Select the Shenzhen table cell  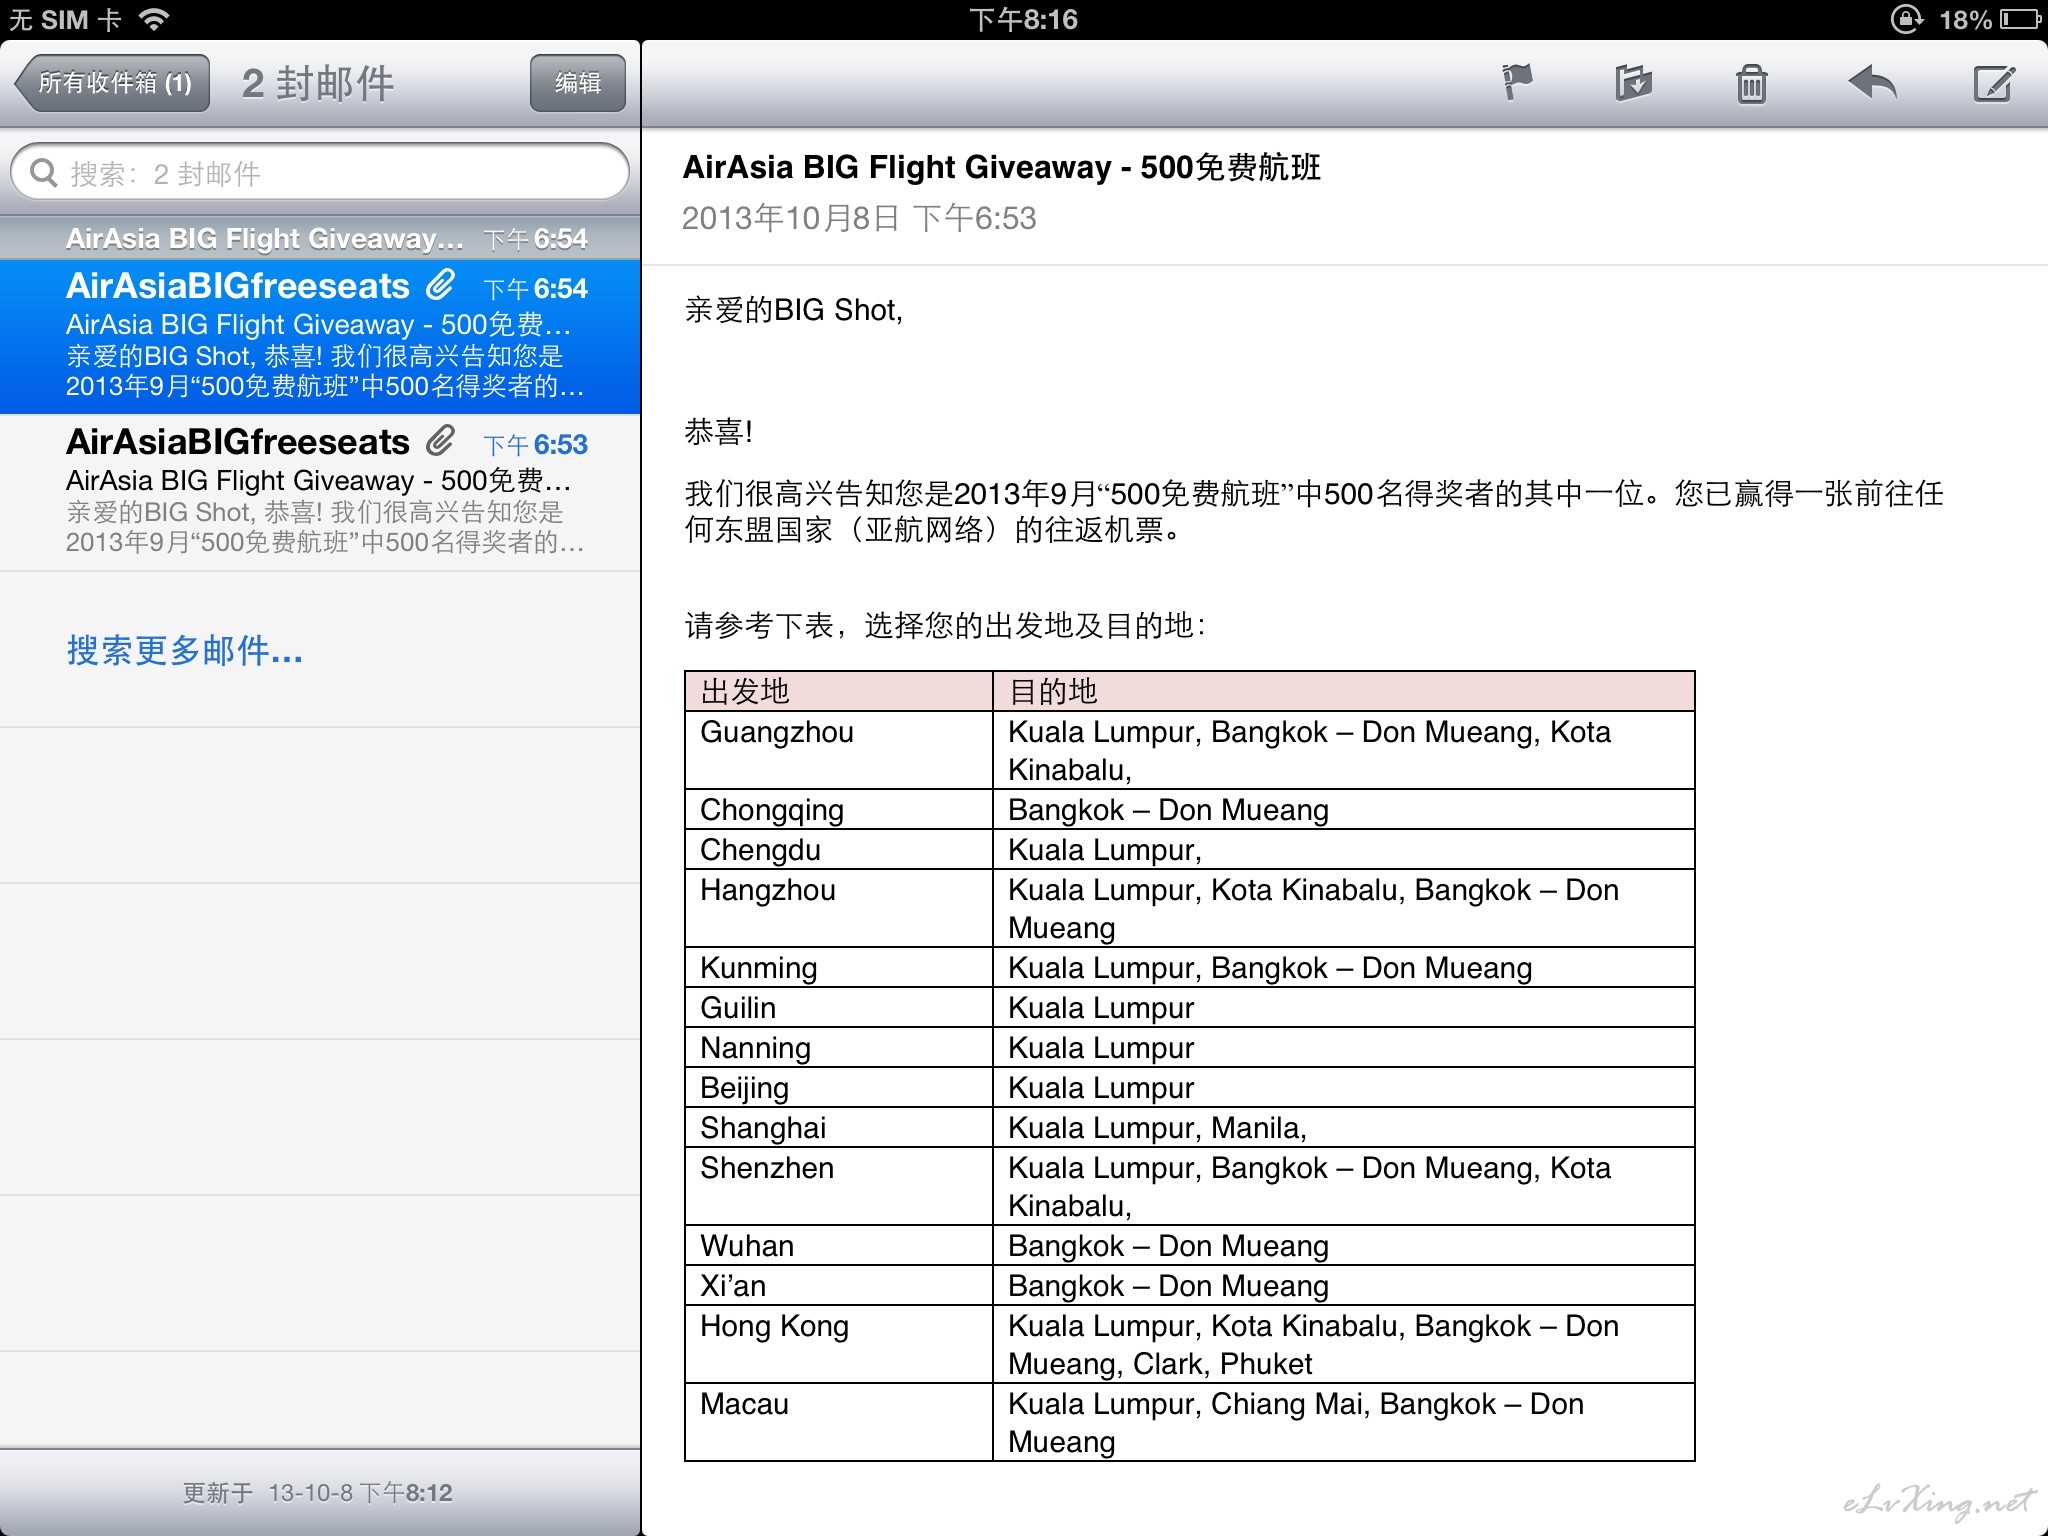click(x=839, y=1186)
